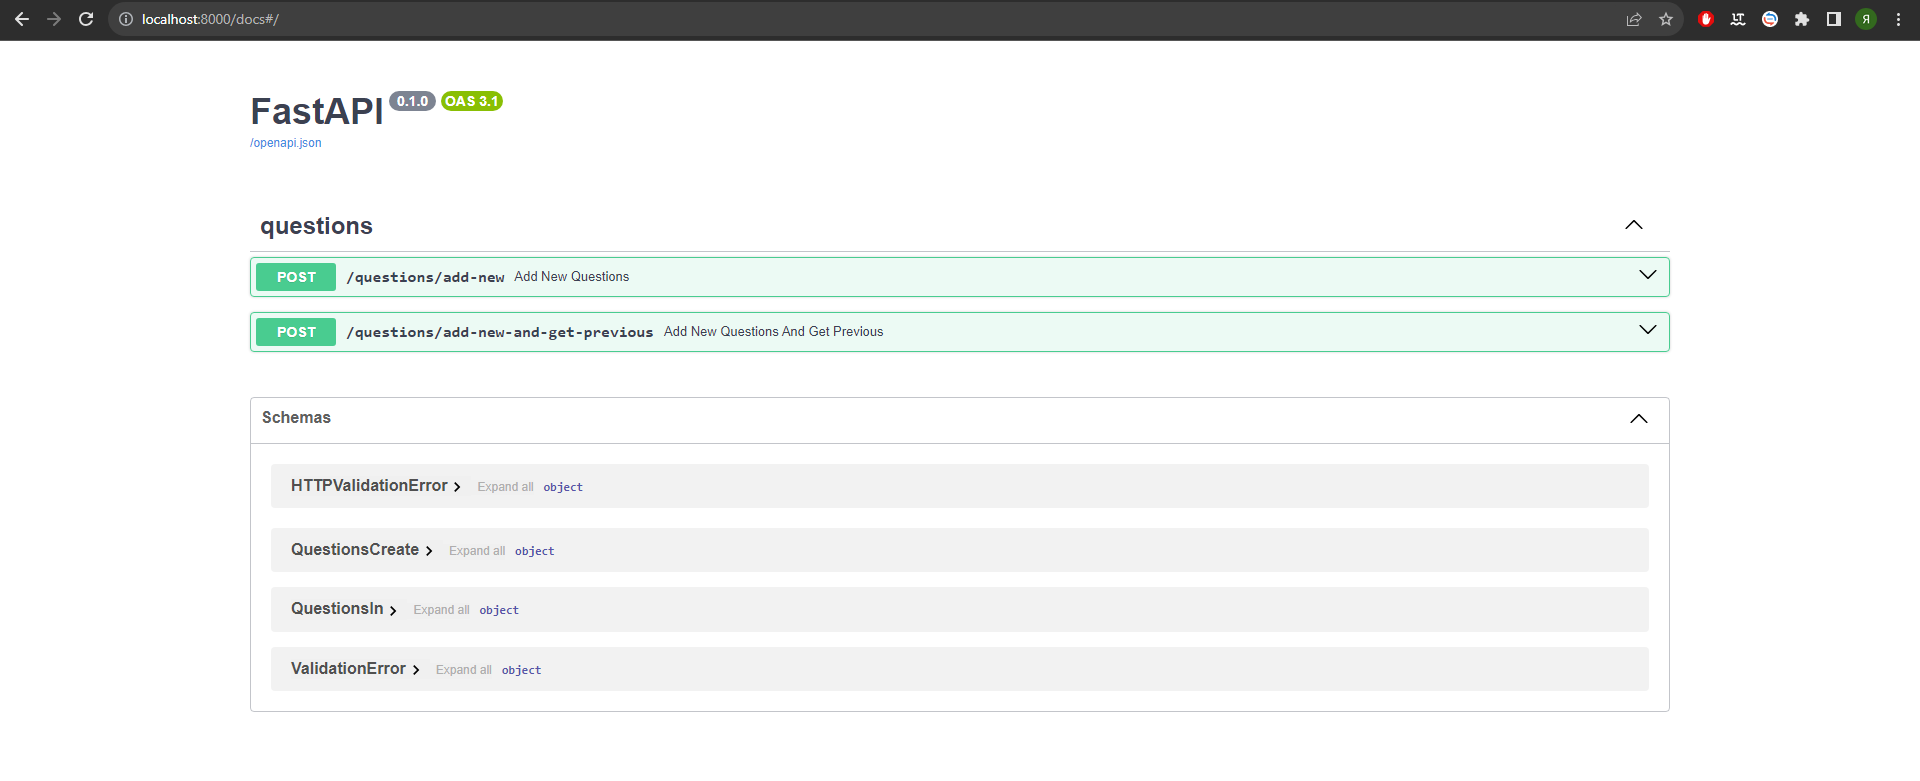Click the browser forward arrow
This screenshot has width=1920, height=781.
click(54, 19)
